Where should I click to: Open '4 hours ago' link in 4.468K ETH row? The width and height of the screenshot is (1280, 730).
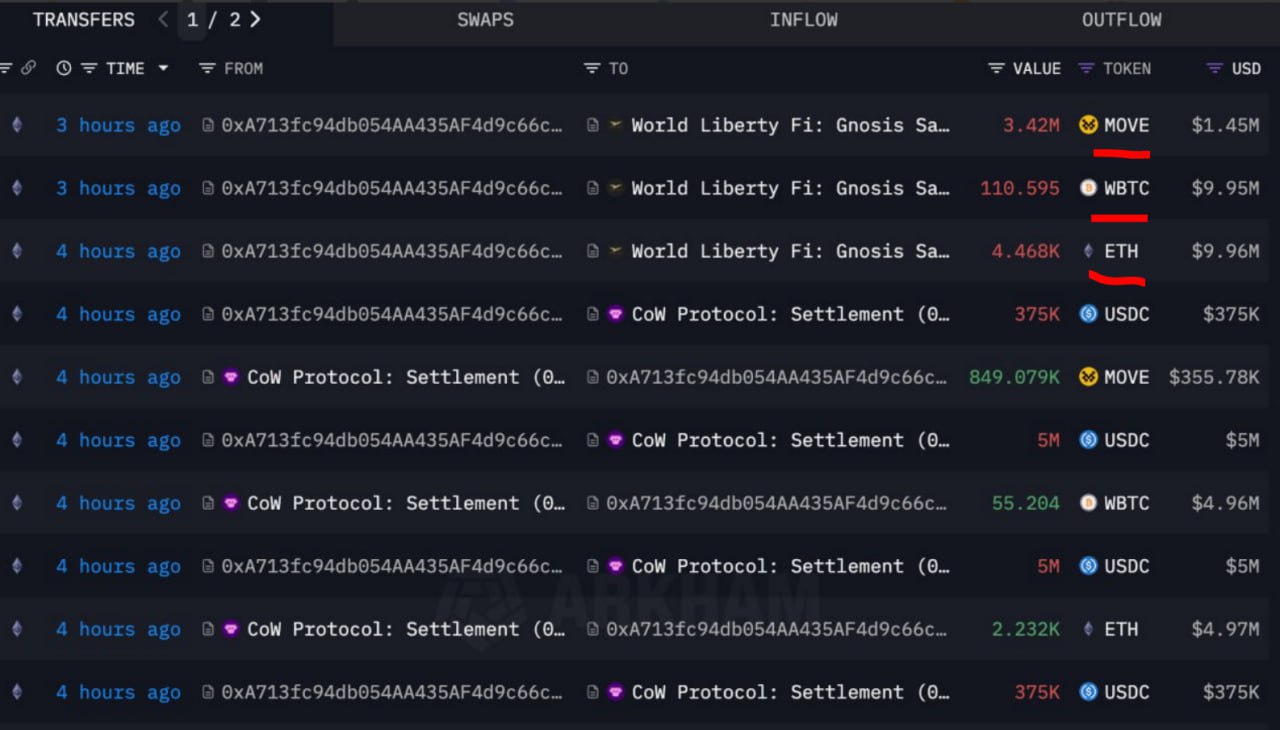(118, 251)
